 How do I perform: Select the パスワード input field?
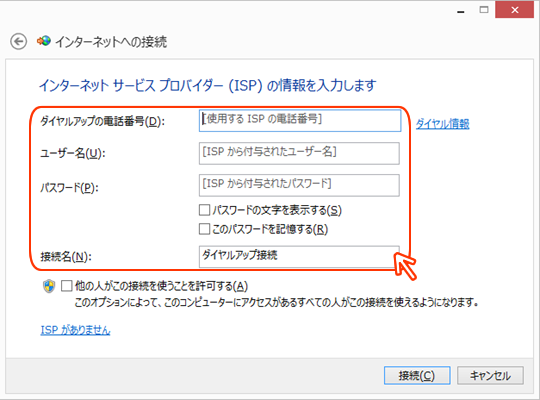(299, 185)
